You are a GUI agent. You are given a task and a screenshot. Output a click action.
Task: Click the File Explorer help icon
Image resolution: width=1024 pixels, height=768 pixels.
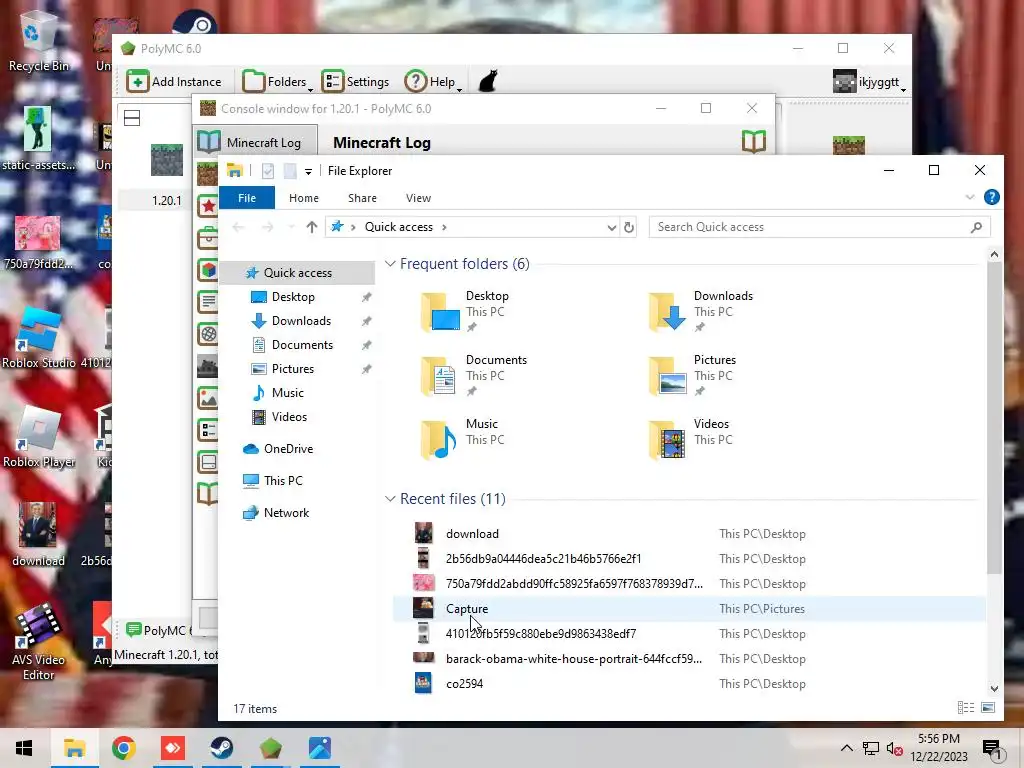tap(991, 197)
